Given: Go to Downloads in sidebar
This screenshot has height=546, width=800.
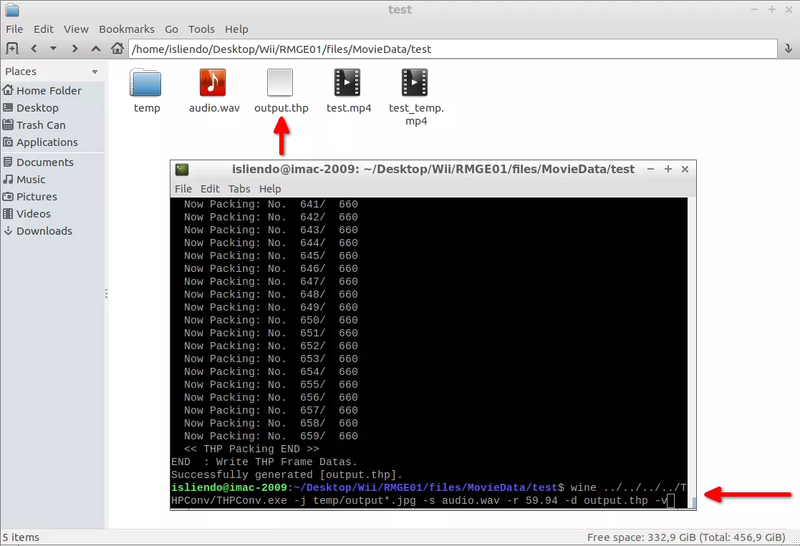Looking at the screenshot, I should [44, 231].
